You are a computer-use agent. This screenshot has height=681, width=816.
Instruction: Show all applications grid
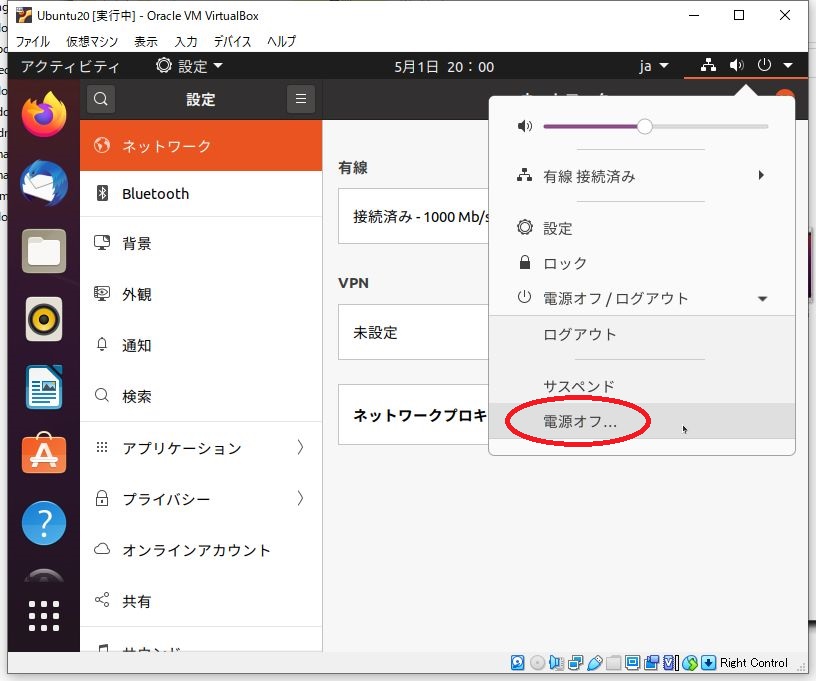click(44, 616)
